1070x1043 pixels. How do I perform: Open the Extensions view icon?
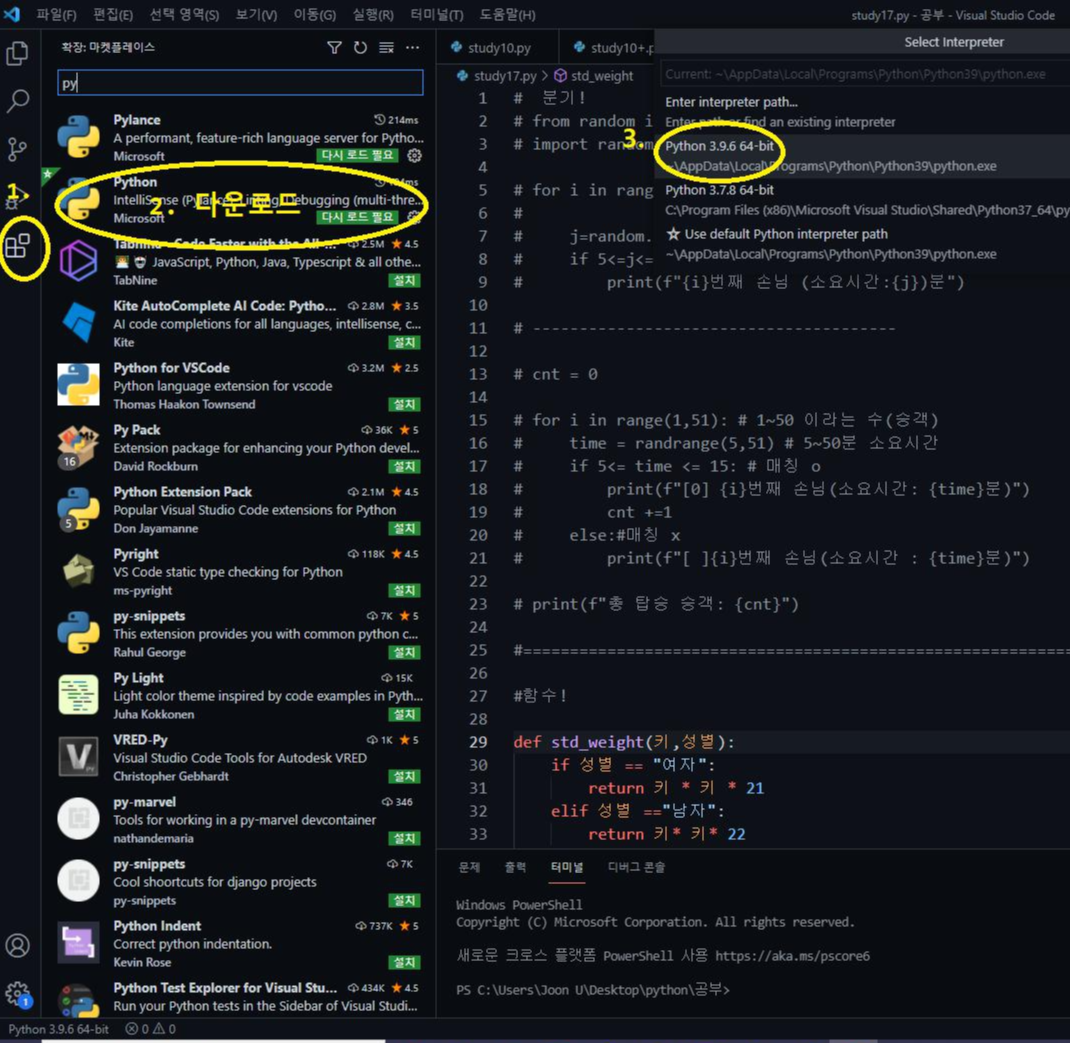18,246
